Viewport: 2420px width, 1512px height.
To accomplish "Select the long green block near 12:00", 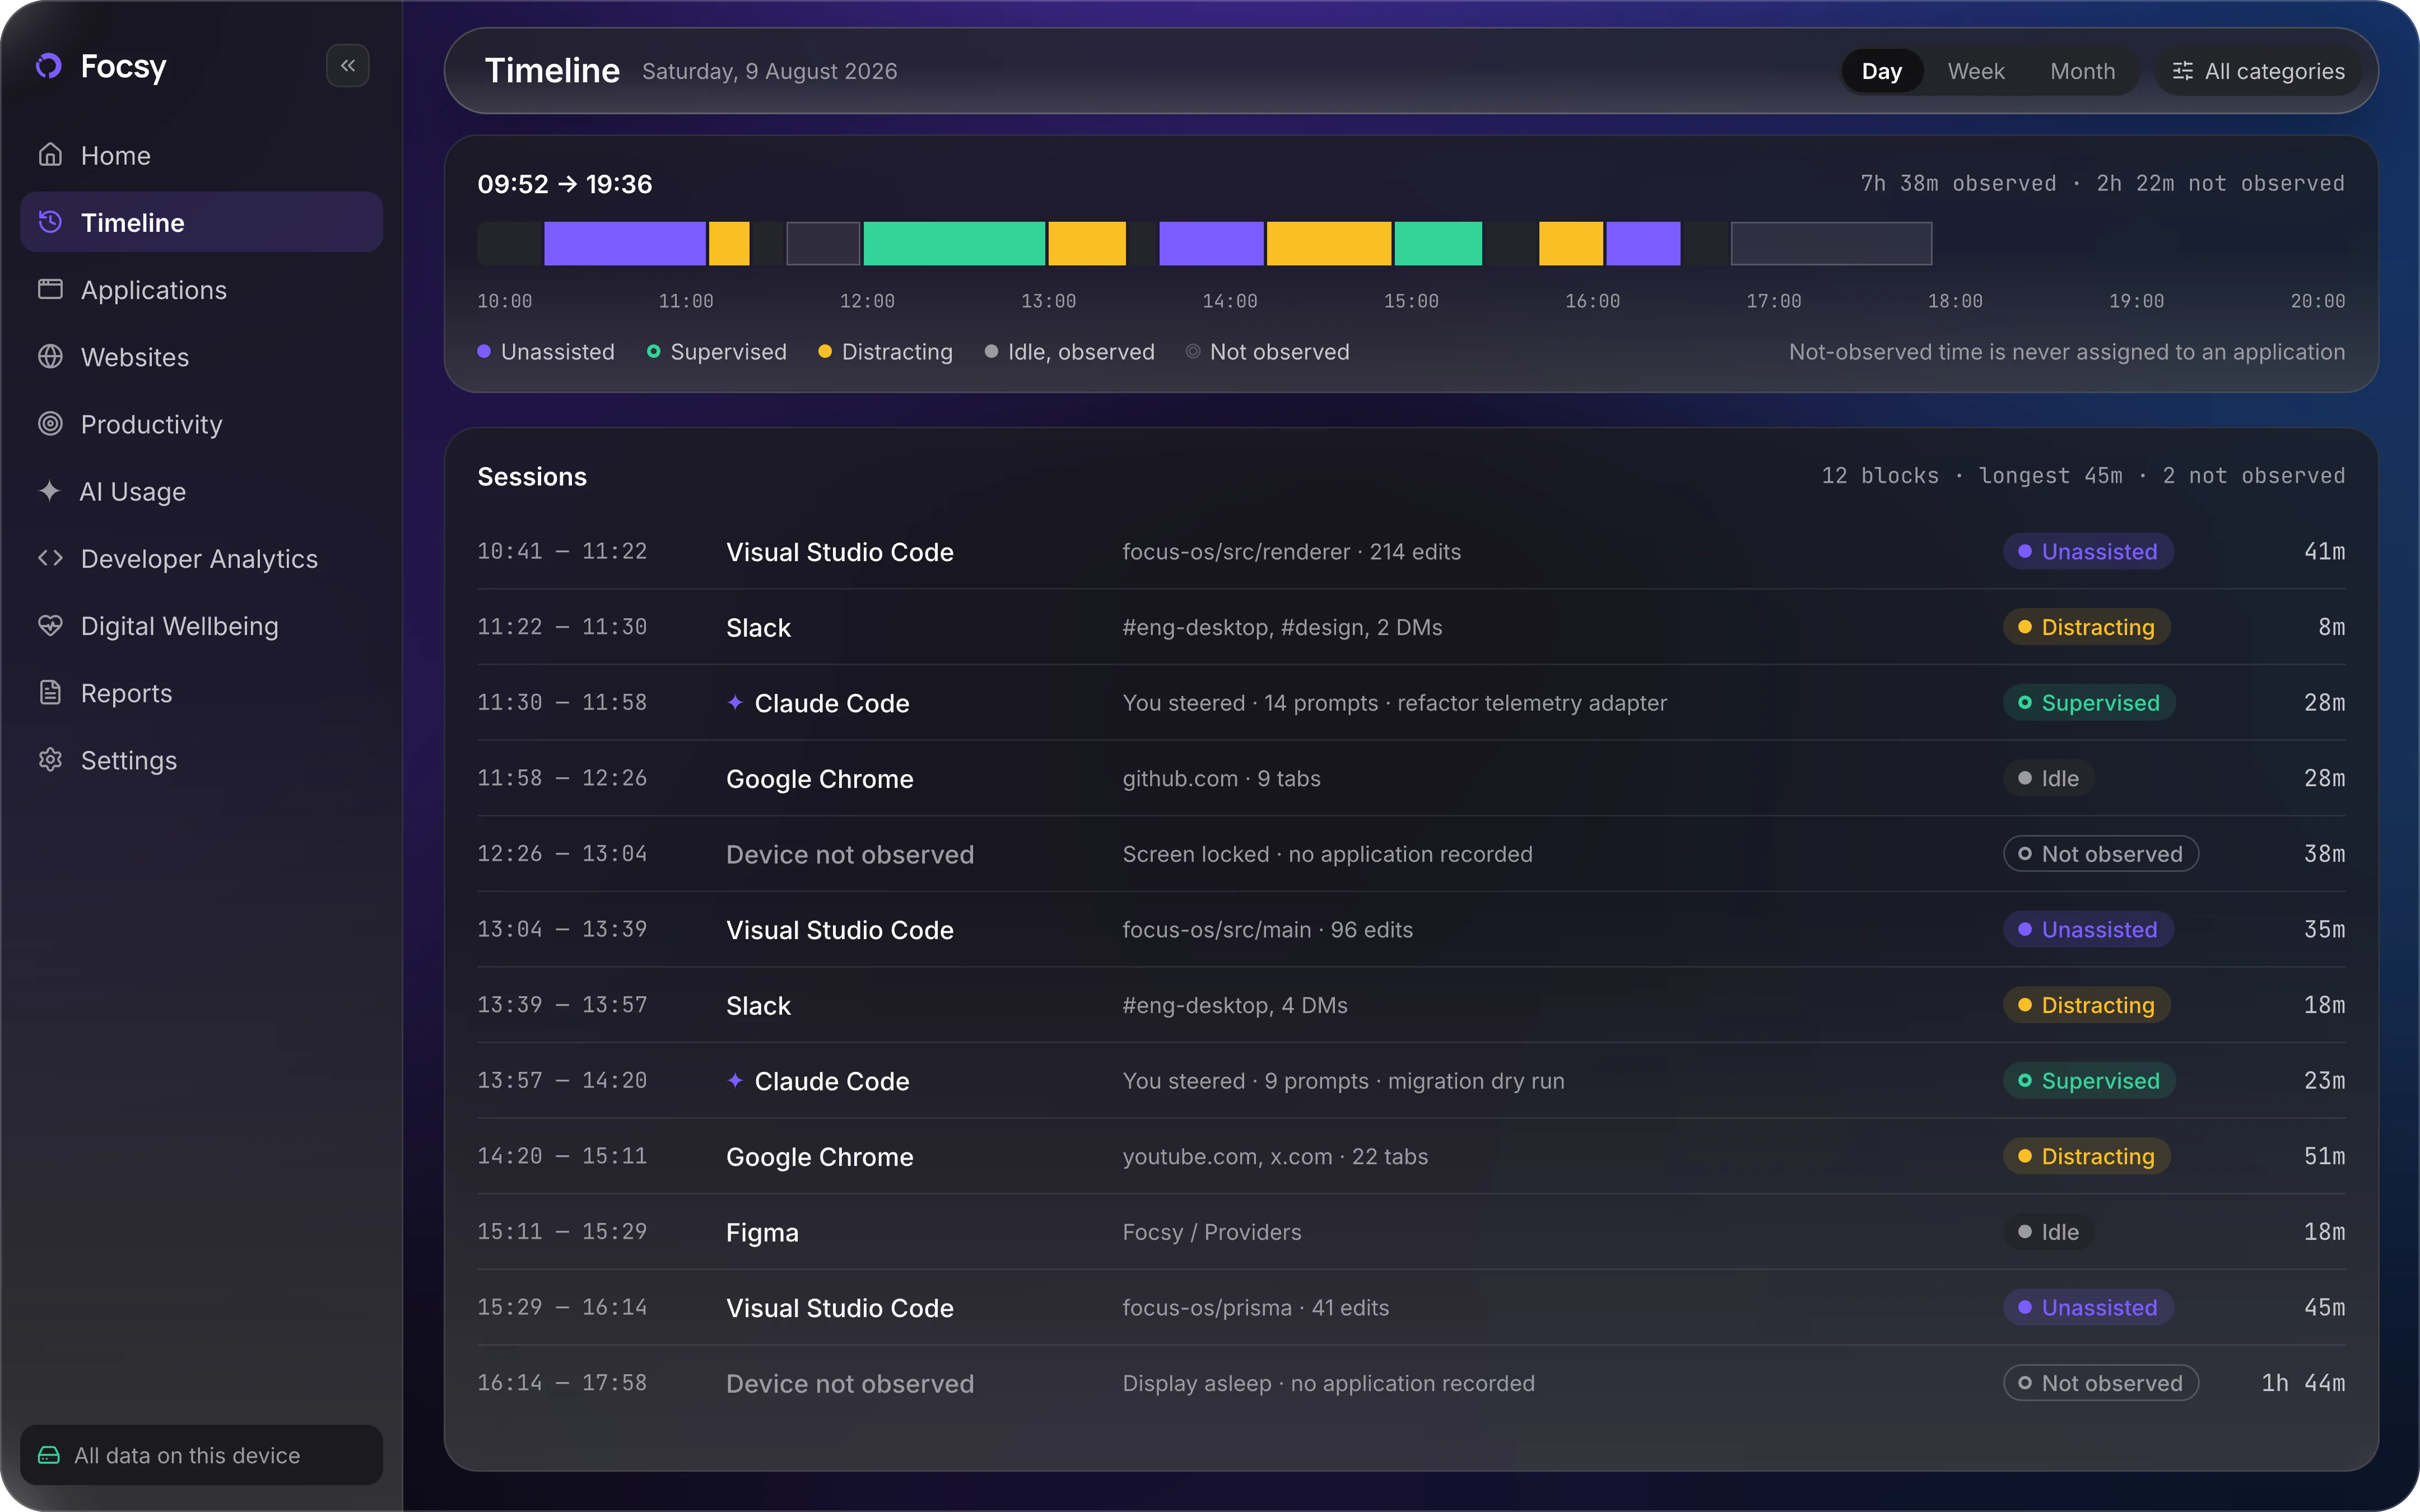I will 954,243.
